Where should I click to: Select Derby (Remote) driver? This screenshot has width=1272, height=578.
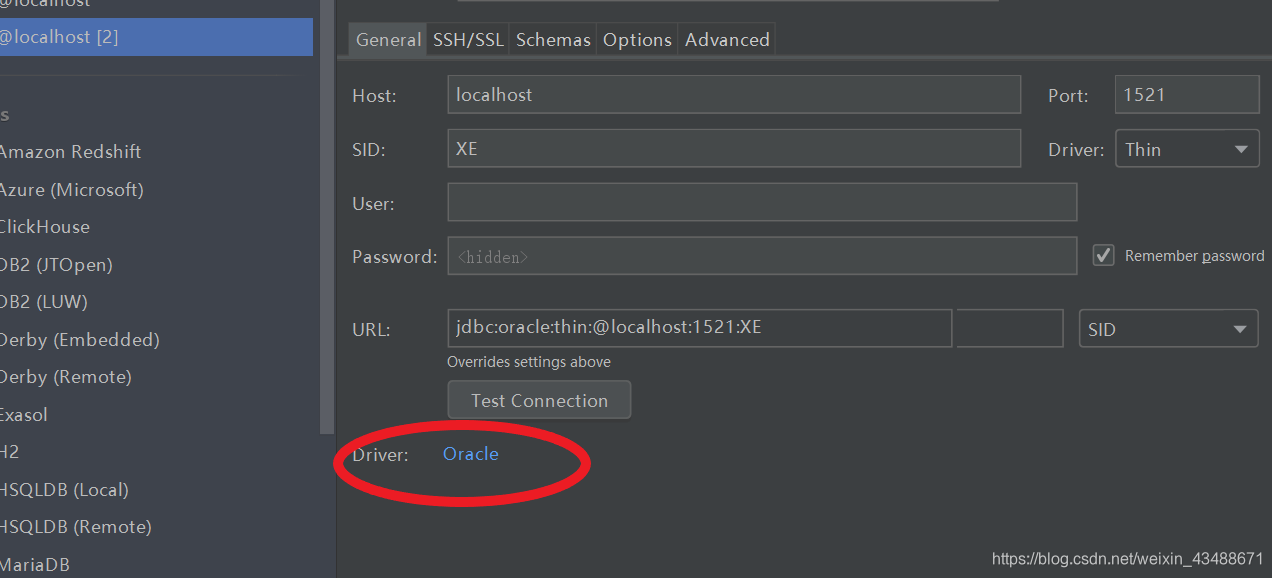point(66,377)
